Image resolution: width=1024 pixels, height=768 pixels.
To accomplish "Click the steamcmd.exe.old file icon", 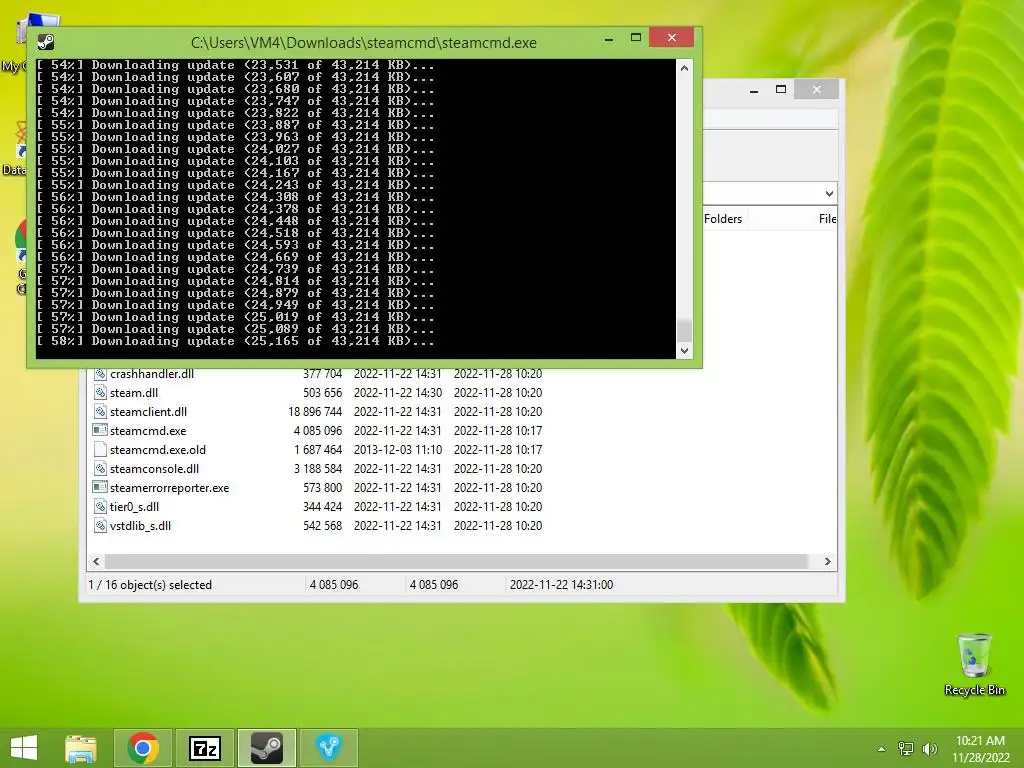I will coord(100,450).
